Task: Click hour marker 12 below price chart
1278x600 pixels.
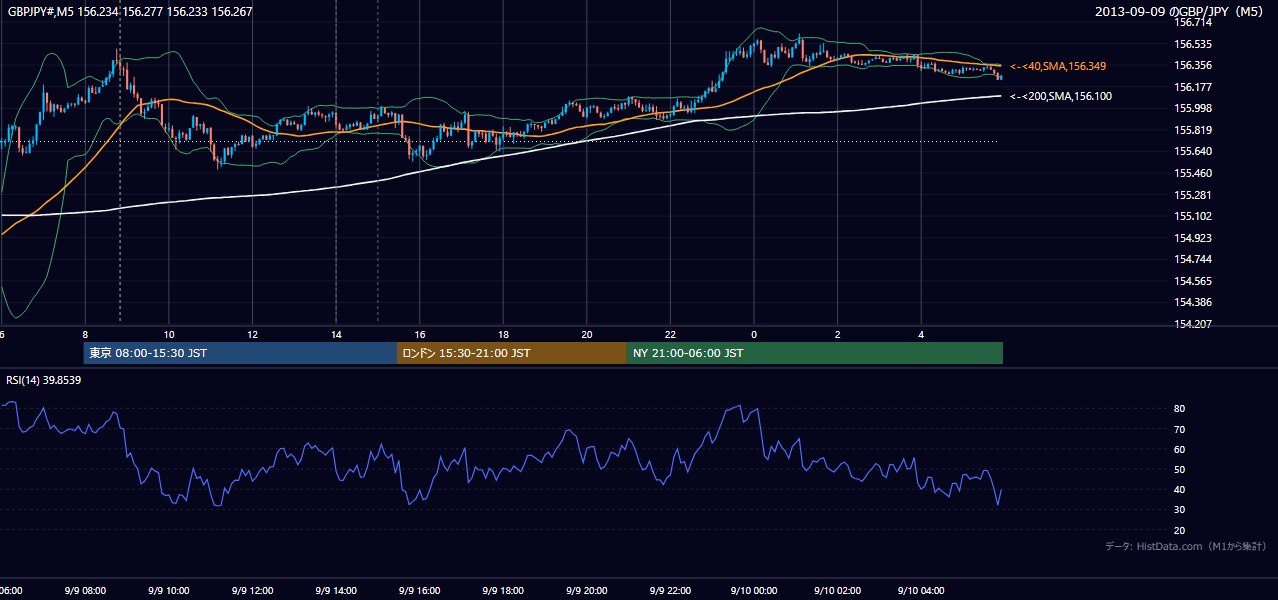Action: point(253,334)
